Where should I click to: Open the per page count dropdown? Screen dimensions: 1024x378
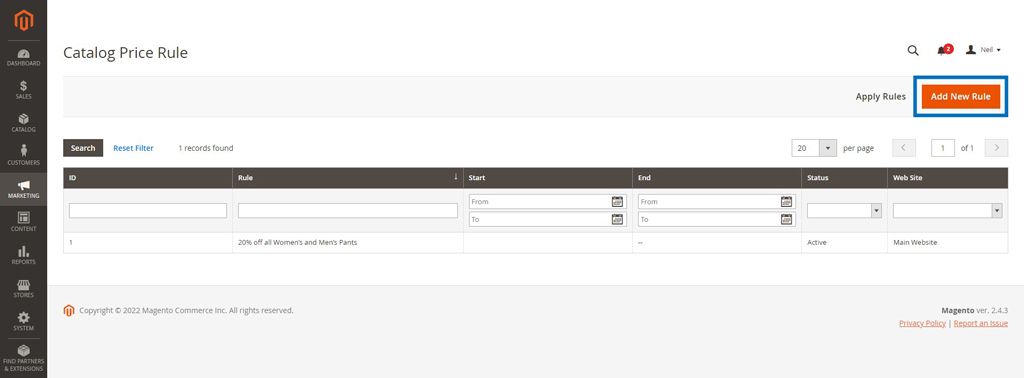click(x=814, y=148)
